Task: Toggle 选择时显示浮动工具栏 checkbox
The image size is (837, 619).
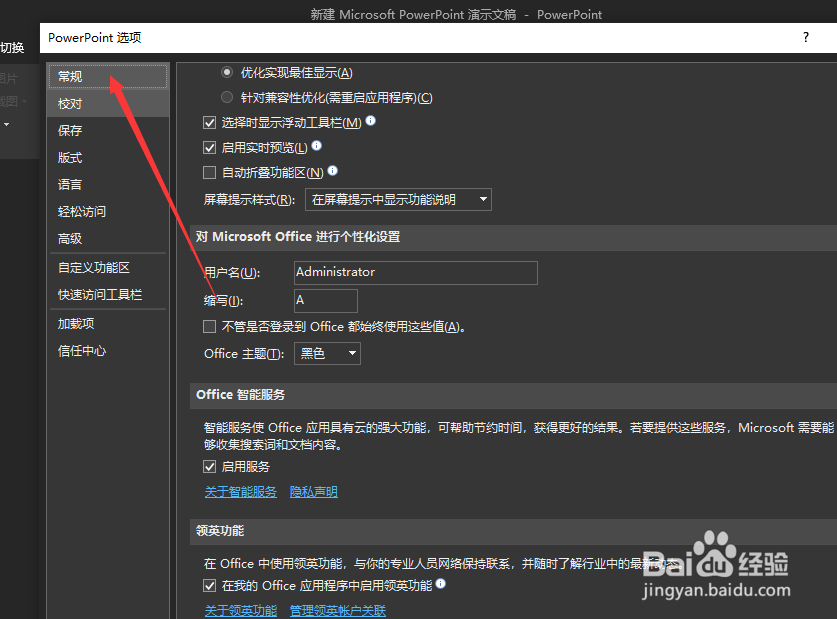Action: [209, 123]
